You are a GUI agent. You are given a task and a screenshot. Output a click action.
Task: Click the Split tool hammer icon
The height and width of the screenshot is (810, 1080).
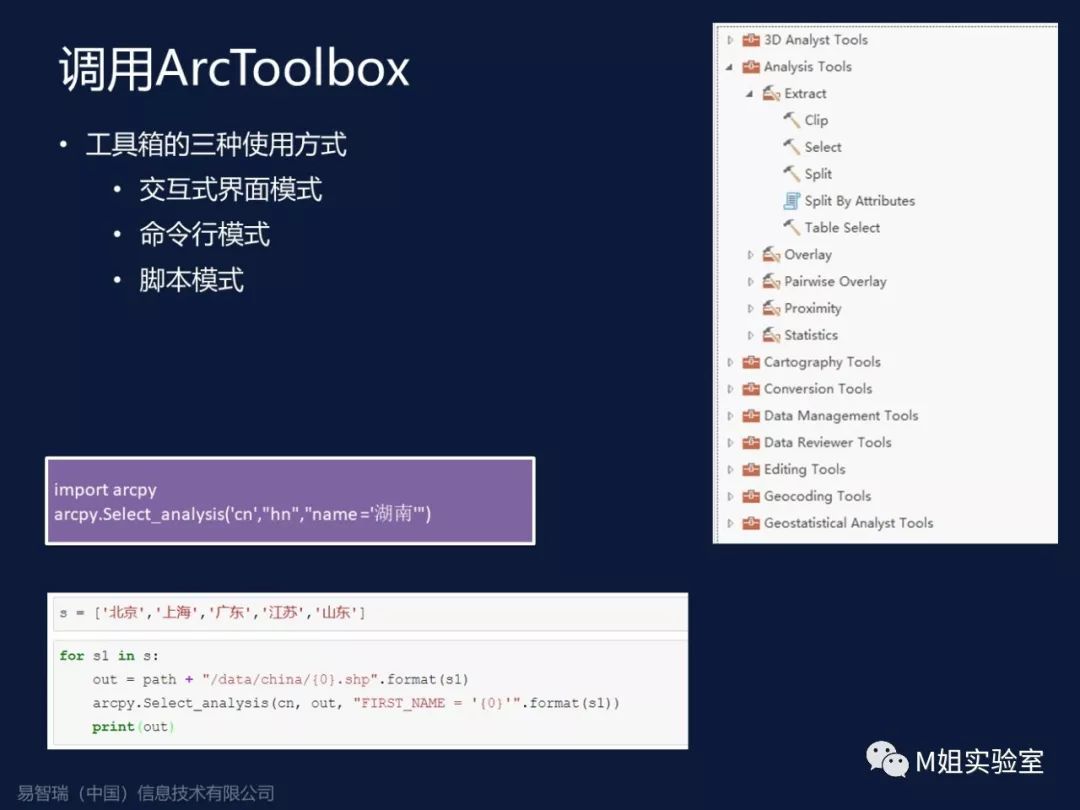(791, 174)
